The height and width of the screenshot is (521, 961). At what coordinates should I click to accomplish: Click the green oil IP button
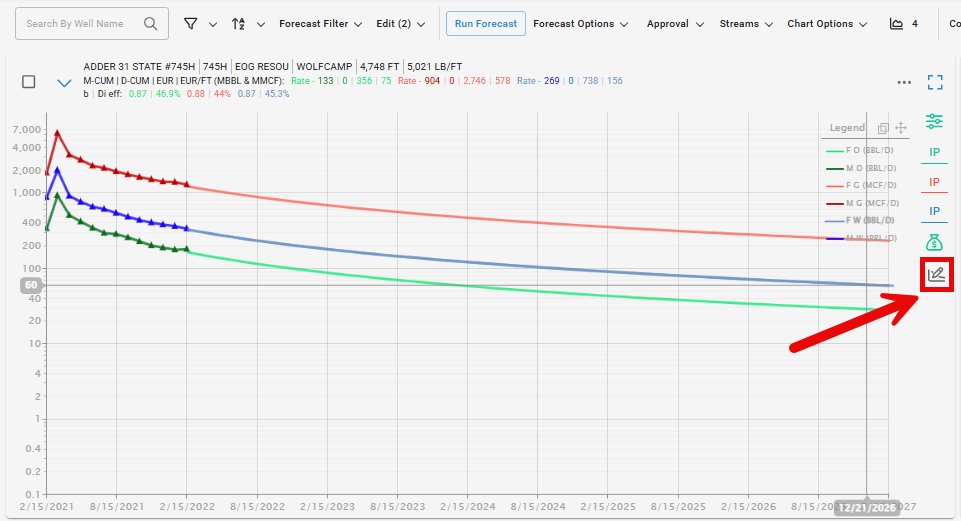pos(934,152)
